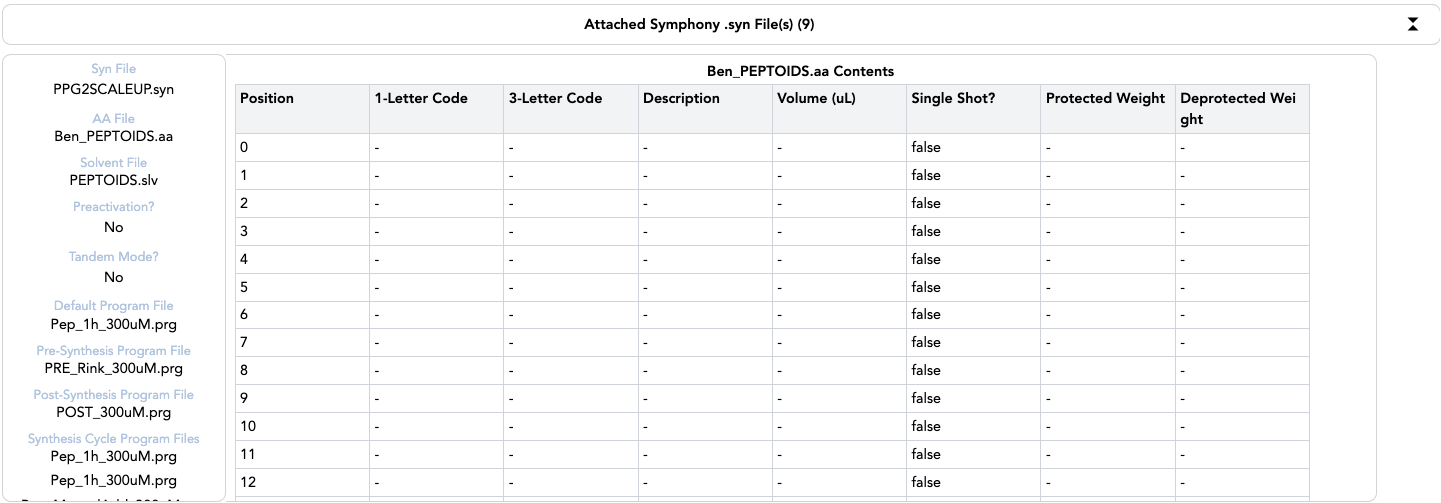This screenshot has height=503, width=1441.
Task: Click the Volume (uL) column header
Action: click(816, 98)
